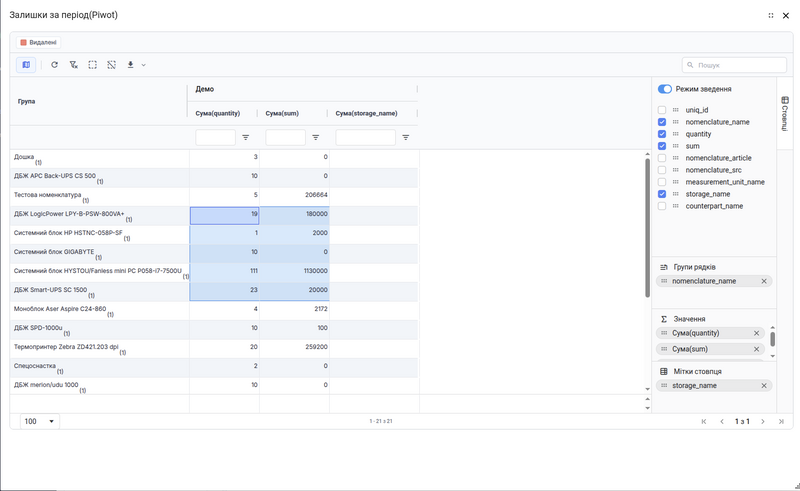Remove nomenclature_name from Групи рядків
The height and width of the screenshot is (491, 800).
coord(764,281)
